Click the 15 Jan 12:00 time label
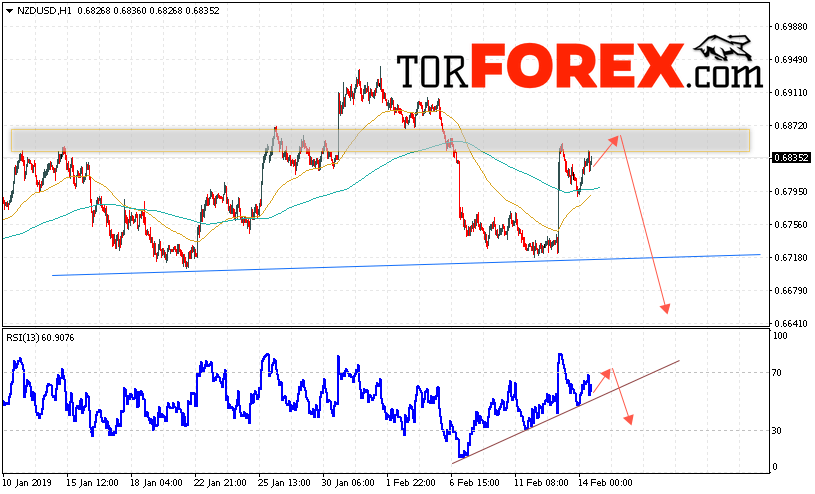This screenshot has height=494, width=815. [x=93, y=483]
